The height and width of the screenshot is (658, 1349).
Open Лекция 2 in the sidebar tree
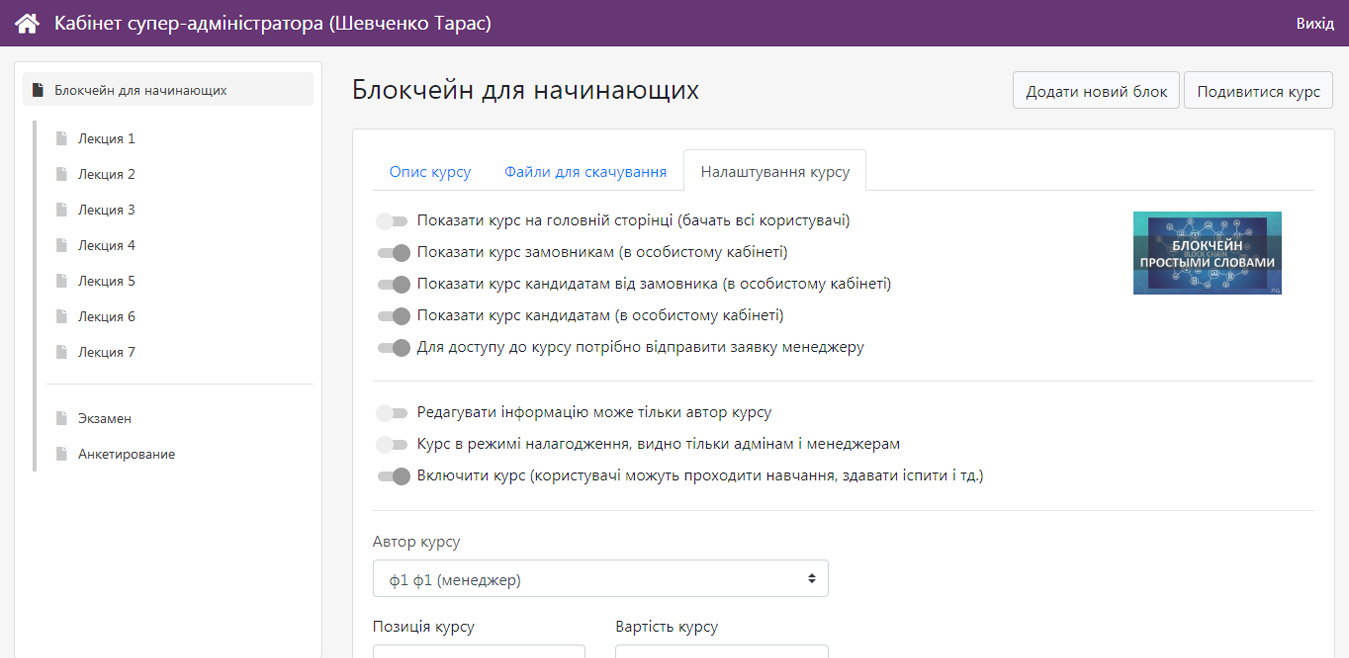107,174
